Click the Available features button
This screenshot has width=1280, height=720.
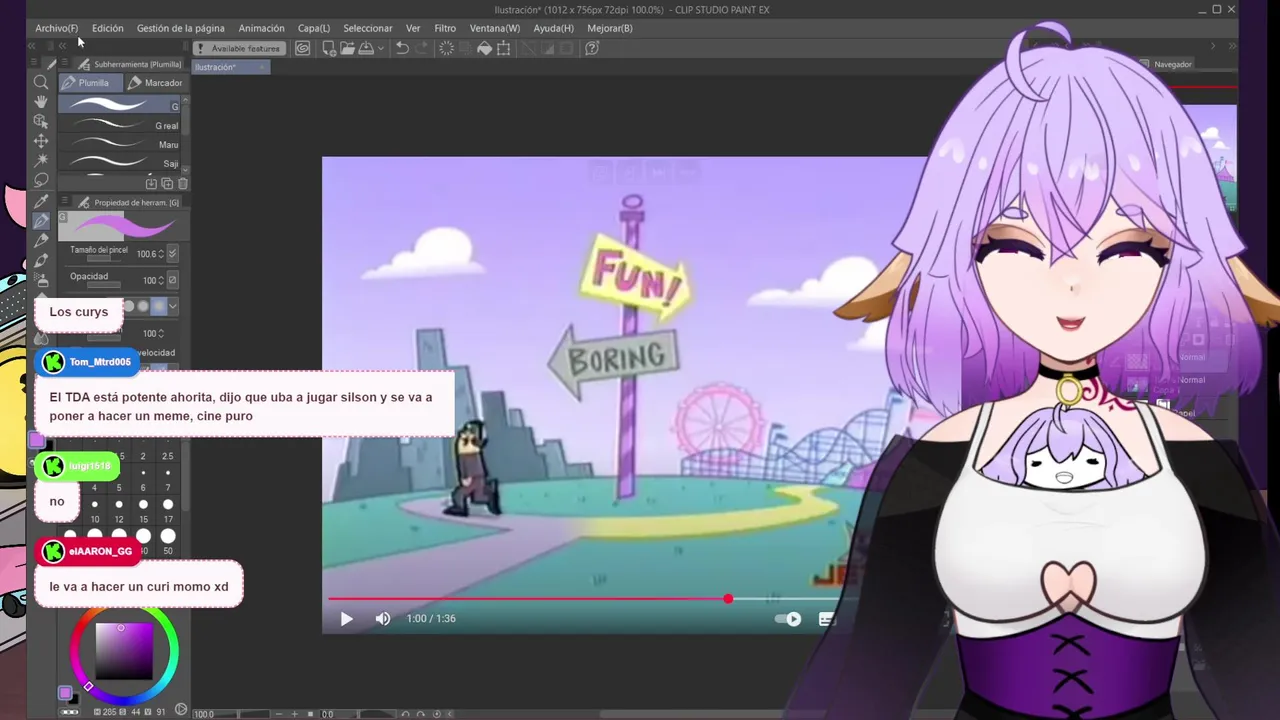tap(238, 48)
